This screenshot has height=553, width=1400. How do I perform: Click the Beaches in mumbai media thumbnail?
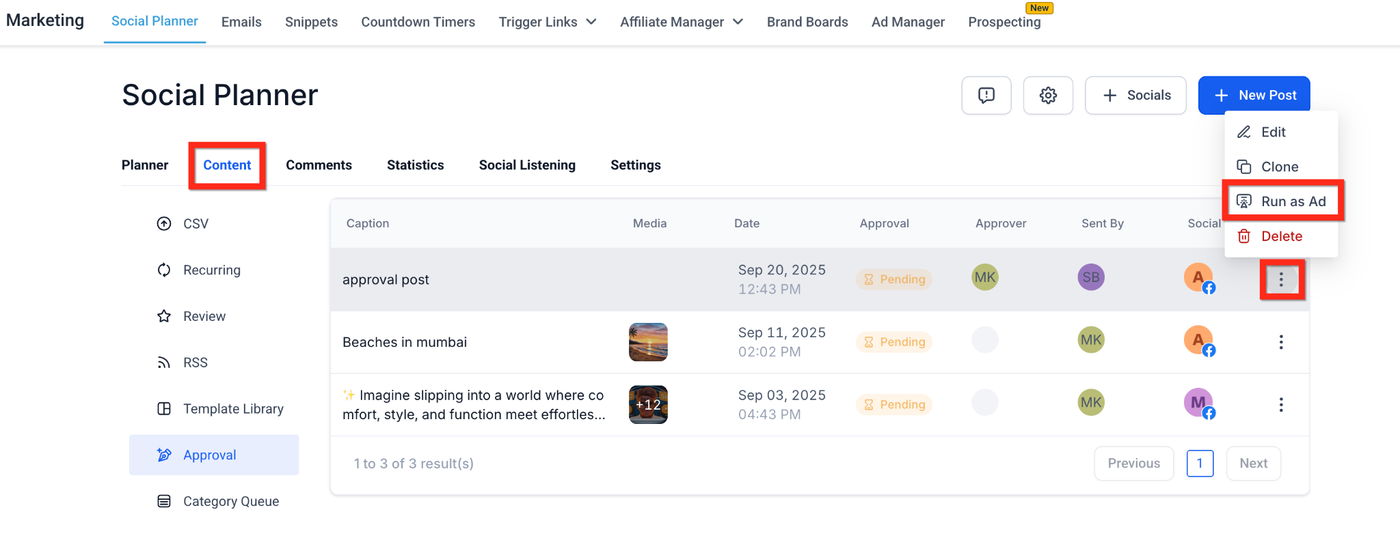(648, 342)
